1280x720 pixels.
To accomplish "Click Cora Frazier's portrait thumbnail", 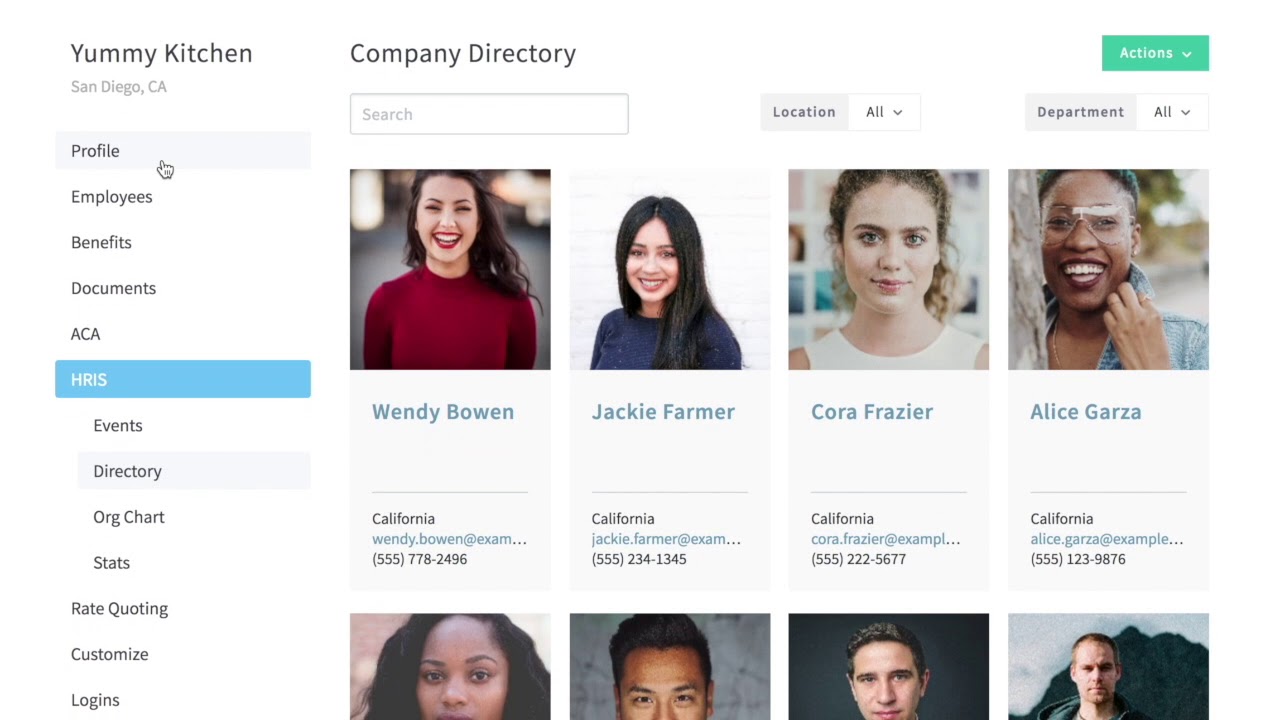I will point(888,269).
